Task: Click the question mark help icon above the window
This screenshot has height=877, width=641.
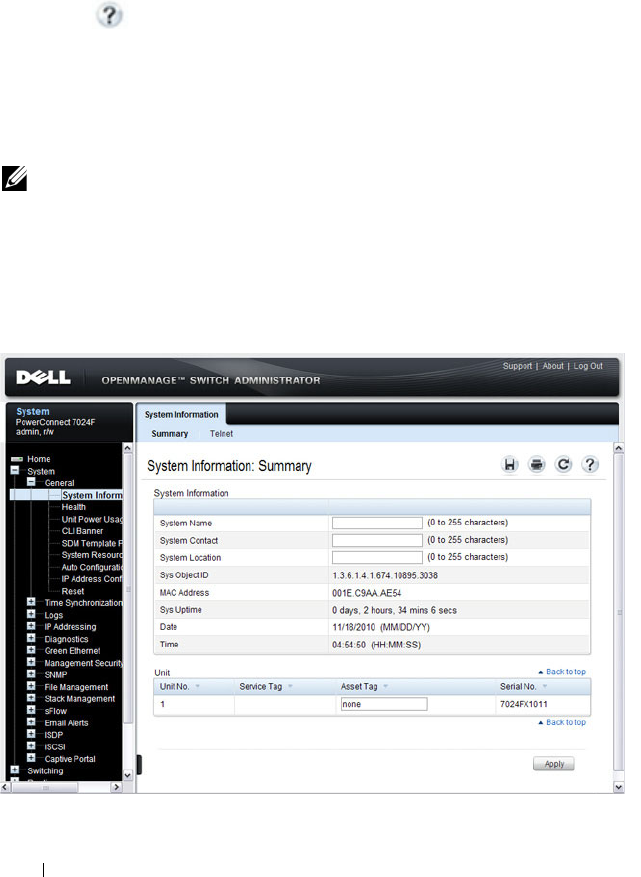Action: (109, 15)
